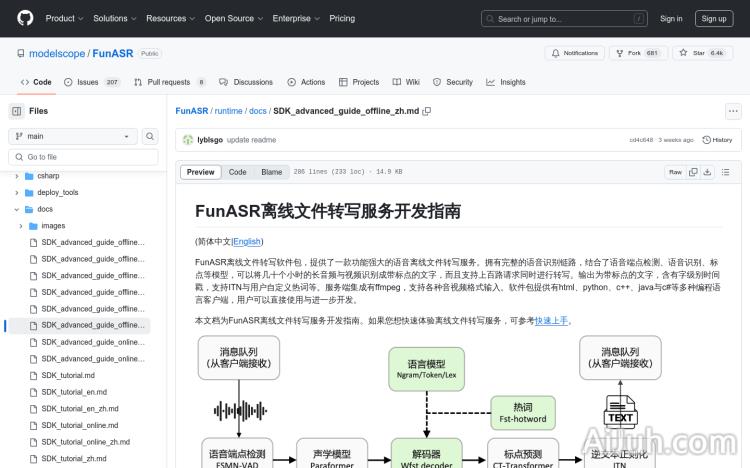Image resolution: width=750 pixels, height=468 pixels.
Task: Download the raw file icon
Action: [x=708, y=172]
